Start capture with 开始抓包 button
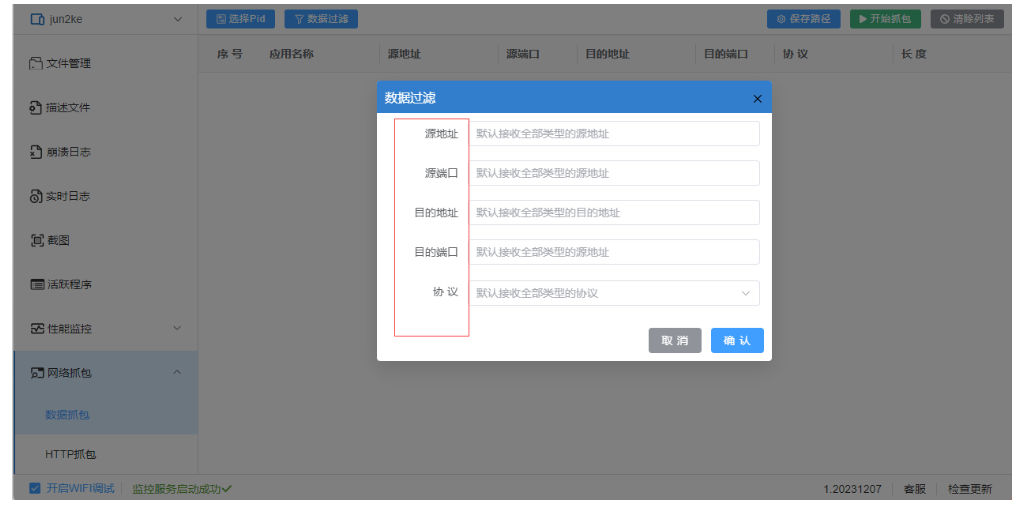 point(885,19)
